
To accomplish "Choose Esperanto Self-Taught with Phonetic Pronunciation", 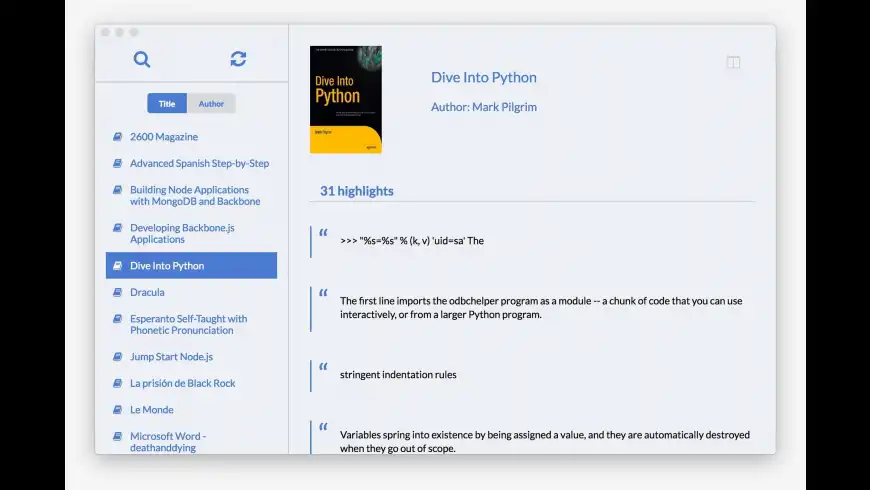I will [191, 324].
